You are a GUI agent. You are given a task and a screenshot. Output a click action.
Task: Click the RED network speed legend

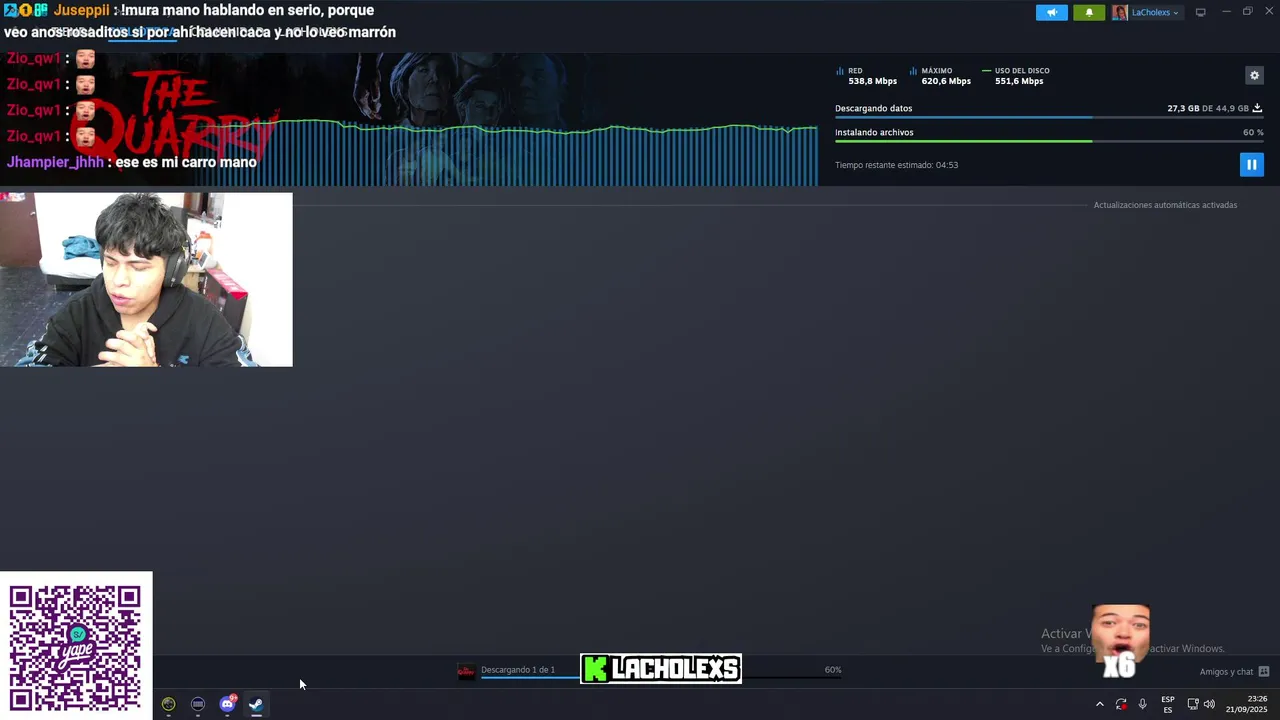(866, 76)
